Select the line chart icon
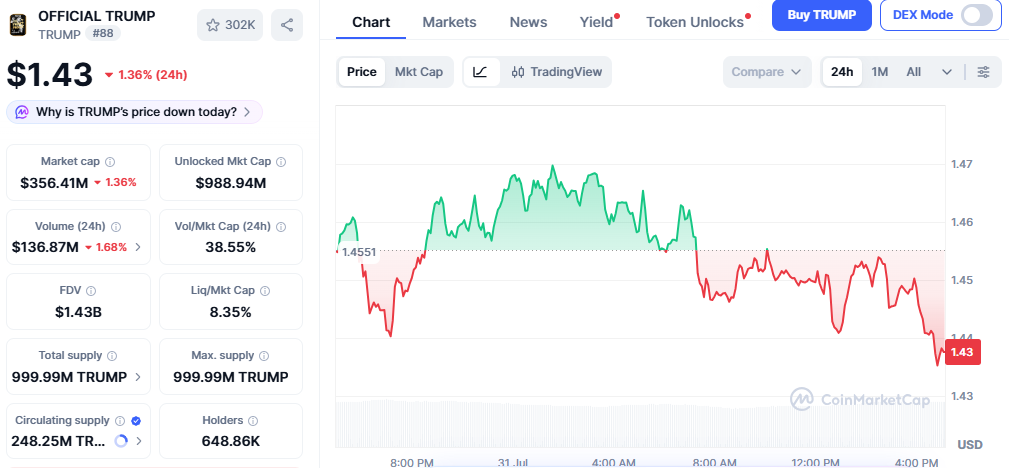Screen dimensions: 1009x468 pyautogui.click(x=480, y=72)
